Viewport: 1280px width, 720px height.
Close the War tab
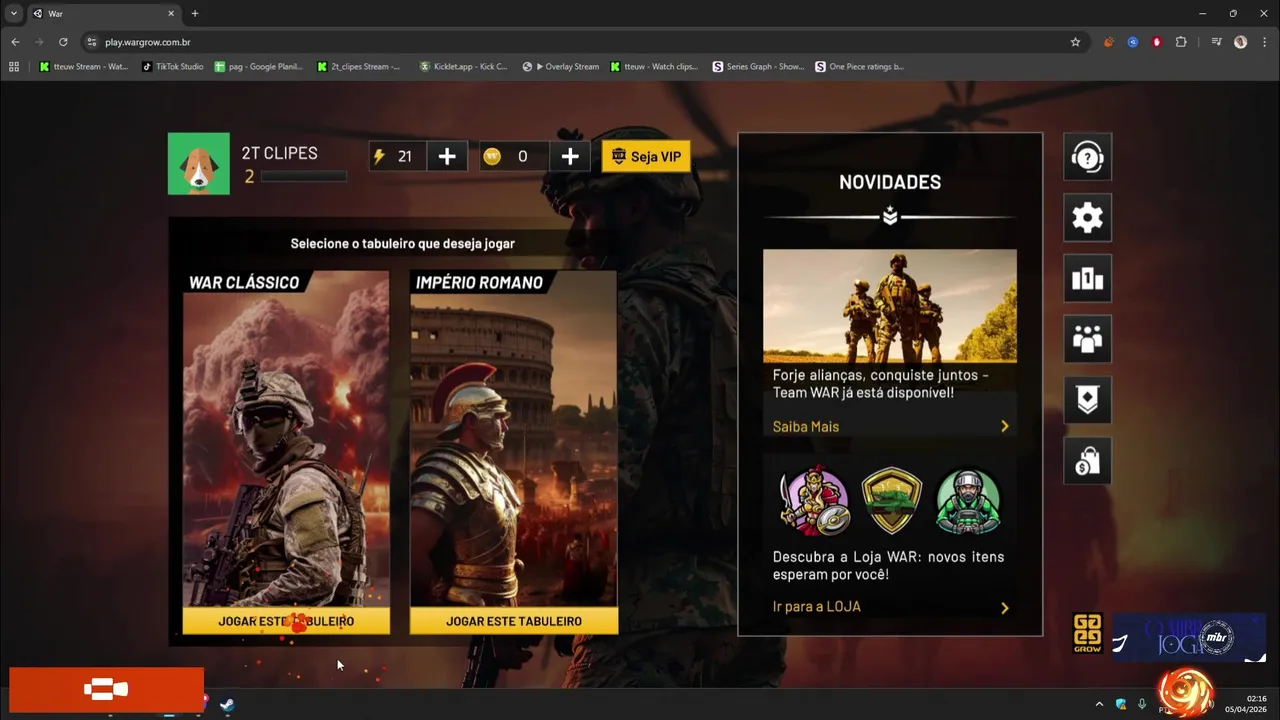coord(171,14)
